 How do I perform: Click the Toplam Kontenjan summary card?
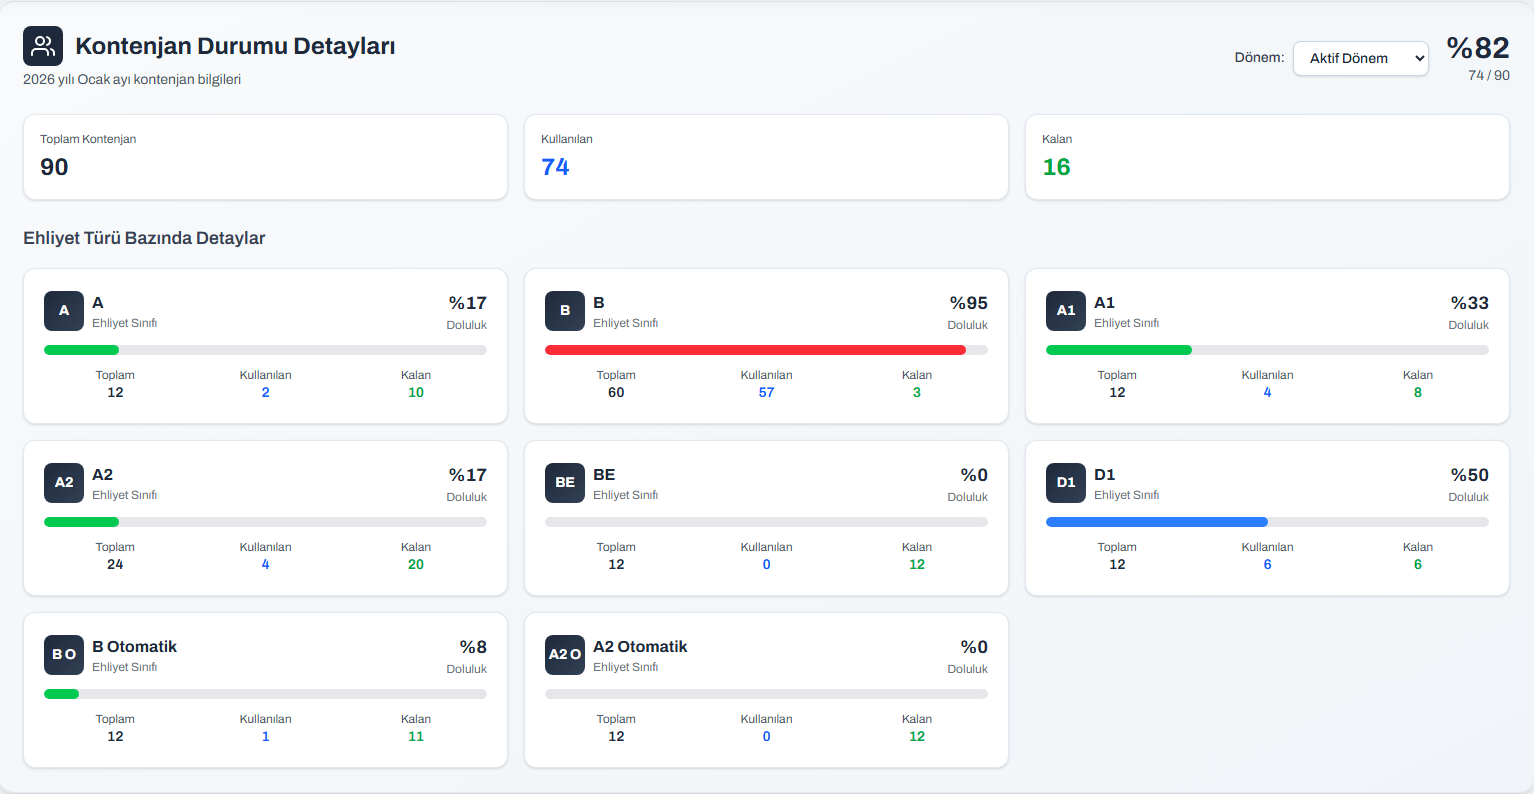265,157
